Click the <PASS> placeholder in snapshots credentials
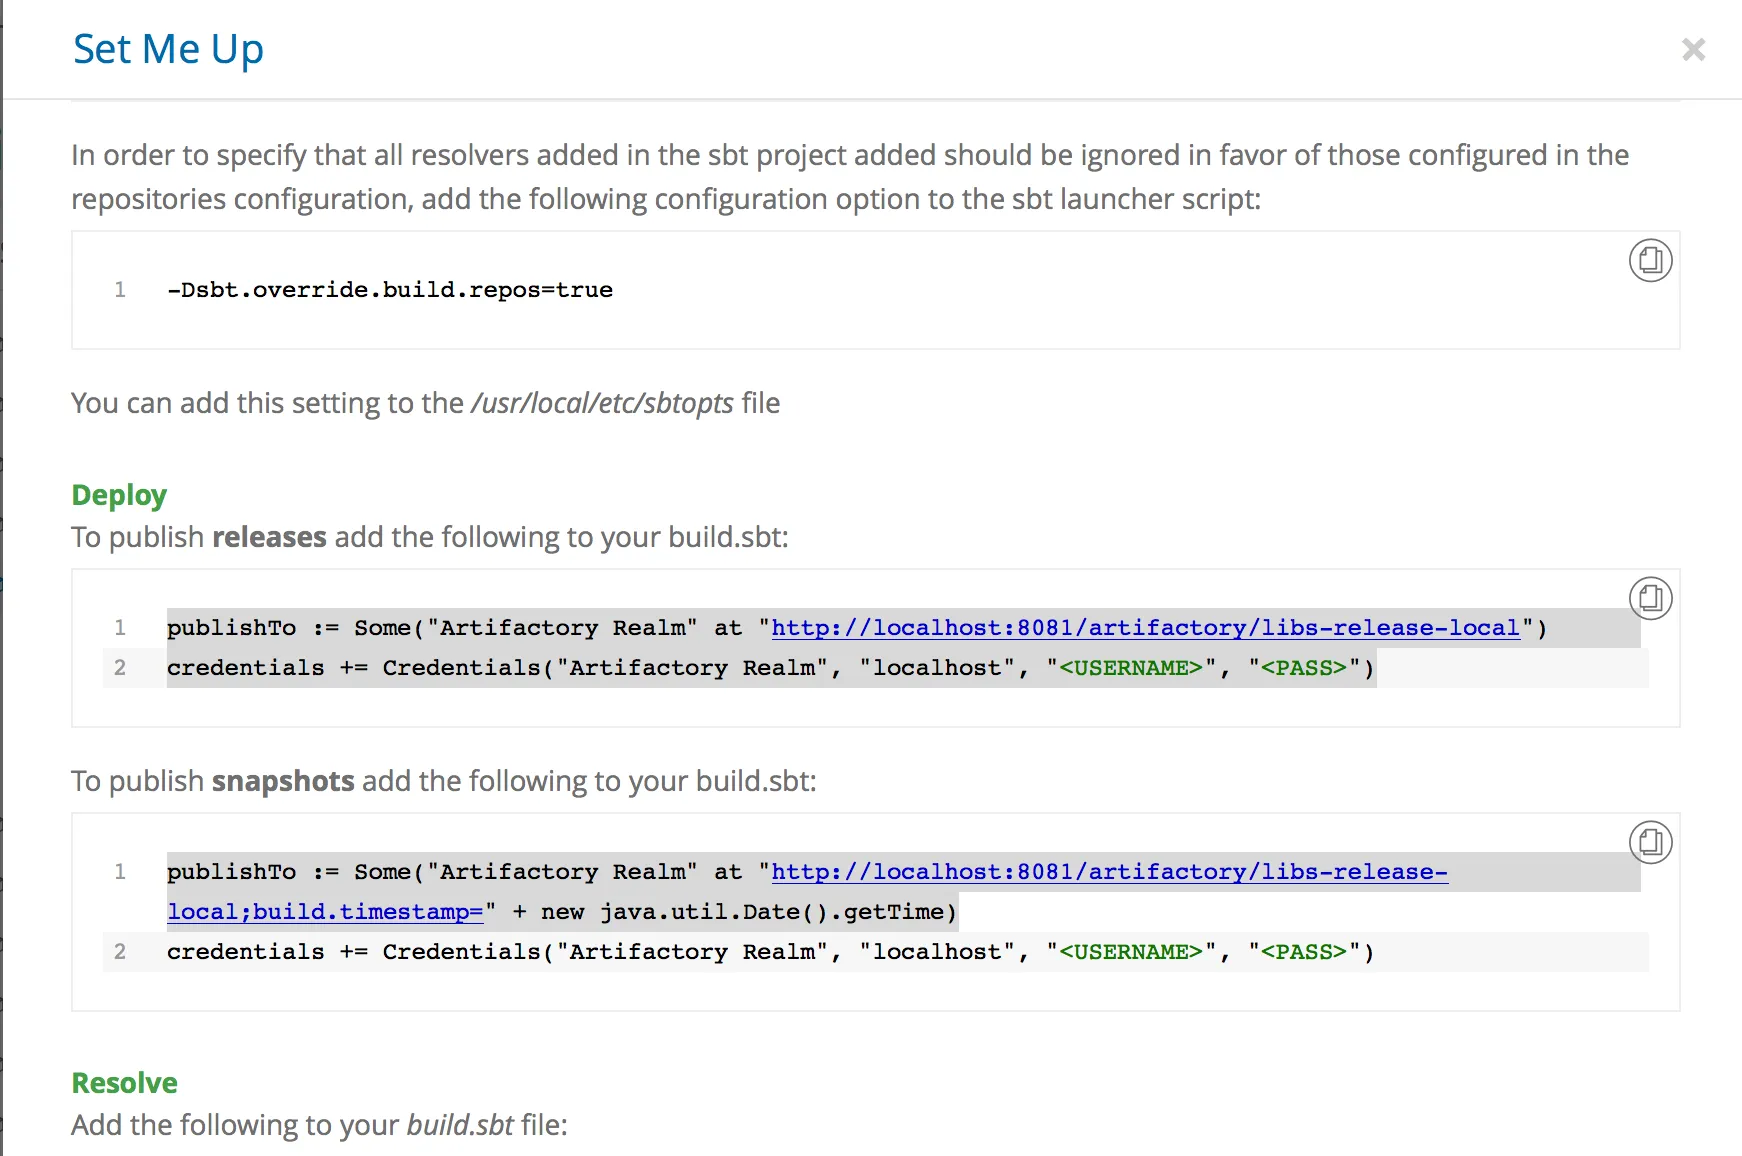 1303,952
